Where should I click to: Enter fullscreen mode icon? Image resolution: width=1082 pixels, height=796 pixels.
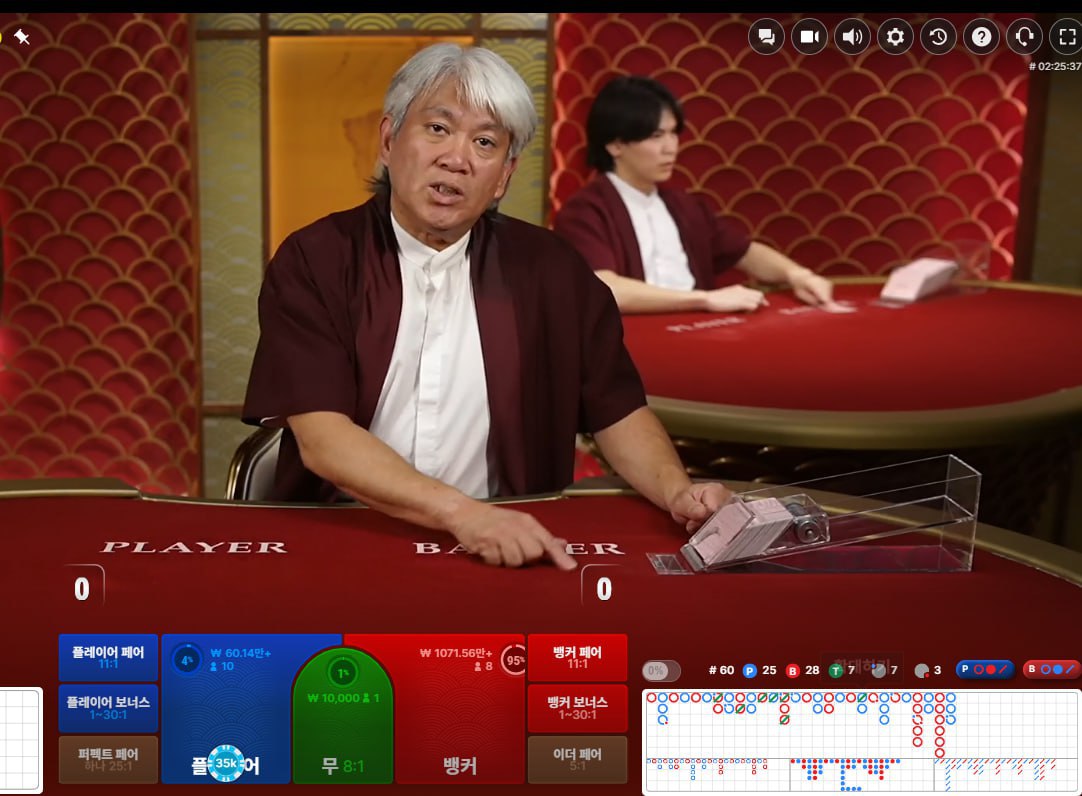click(1067, 36)
